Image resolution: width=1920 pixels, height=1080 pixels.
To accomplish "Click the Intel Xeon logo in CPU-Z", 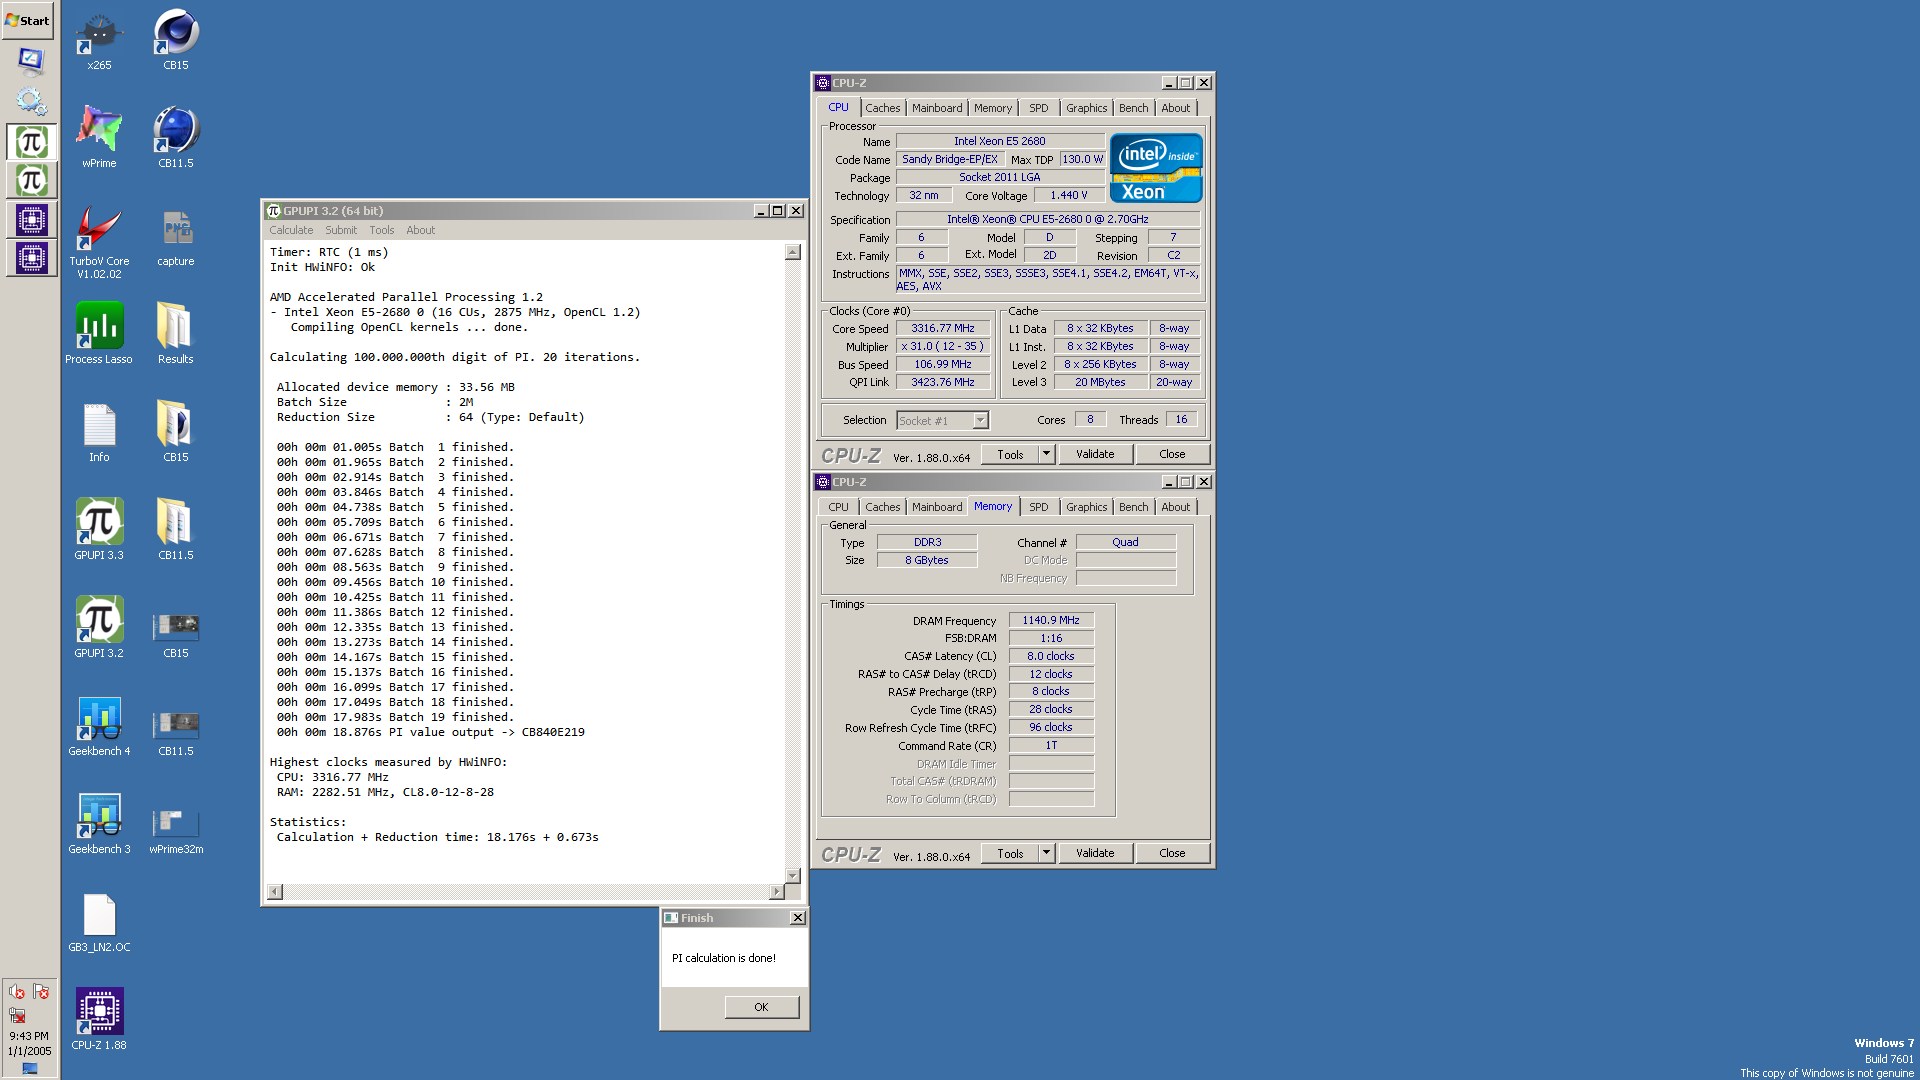I will 1156,168.
